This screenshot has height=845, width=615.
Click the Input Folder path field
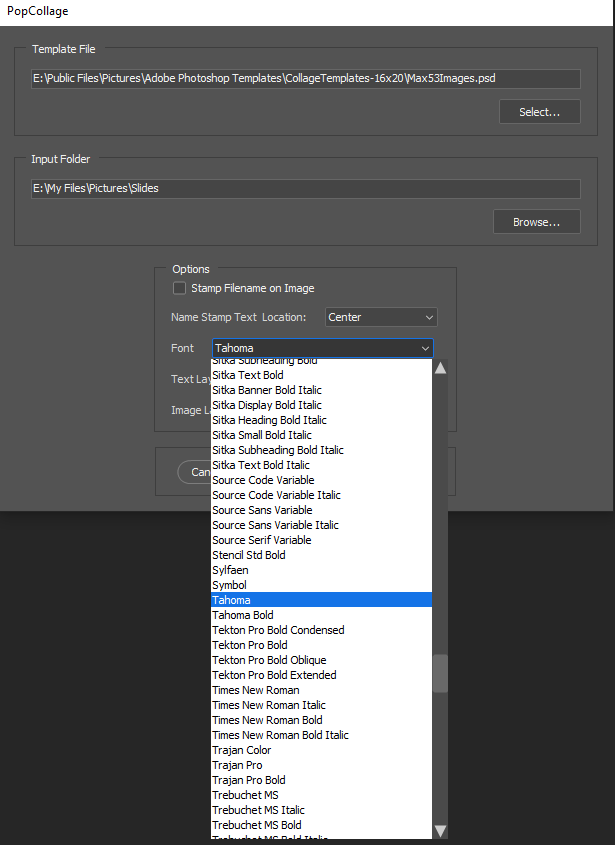300,188
